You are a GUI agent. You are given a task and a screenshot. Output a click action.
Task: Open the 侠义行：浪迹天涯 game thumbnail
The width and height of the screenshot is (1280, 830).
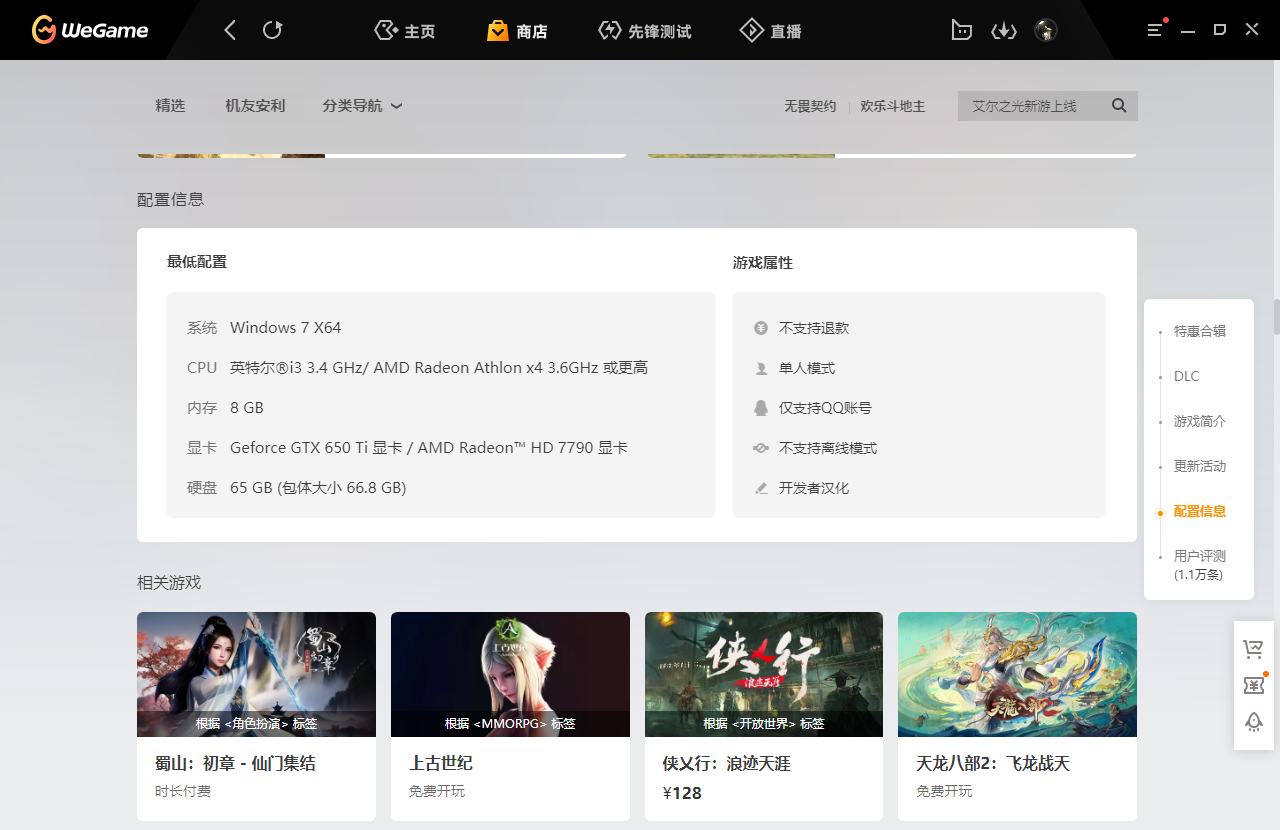764,674
